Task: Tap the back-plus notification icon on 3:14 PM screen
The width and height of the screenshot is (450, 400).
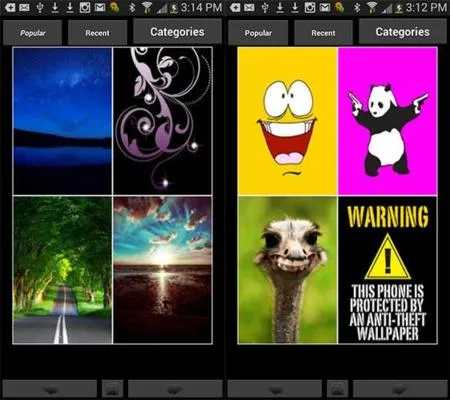Action: [10, 7]
